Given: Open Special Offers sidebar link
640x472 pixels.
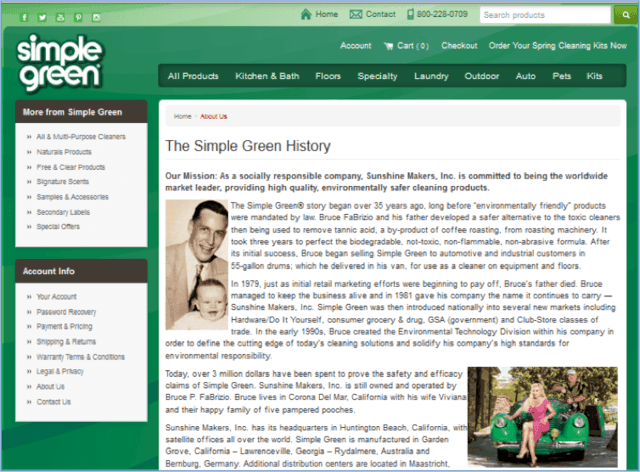Looking at the screenshot, I should [58, 227].
